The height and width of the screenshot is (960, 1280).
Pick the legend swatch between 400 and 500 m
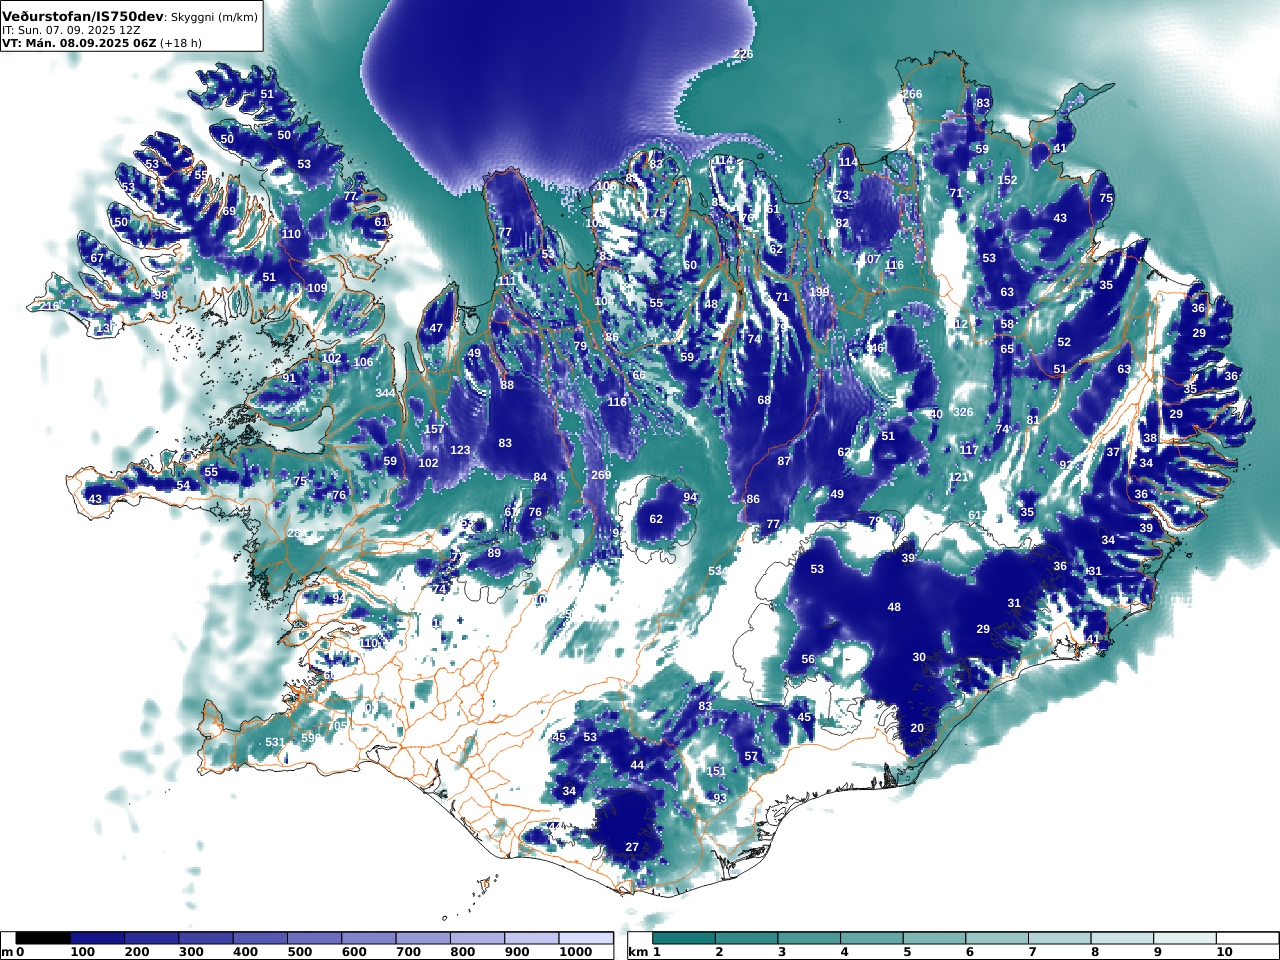[x=260, y=938]
